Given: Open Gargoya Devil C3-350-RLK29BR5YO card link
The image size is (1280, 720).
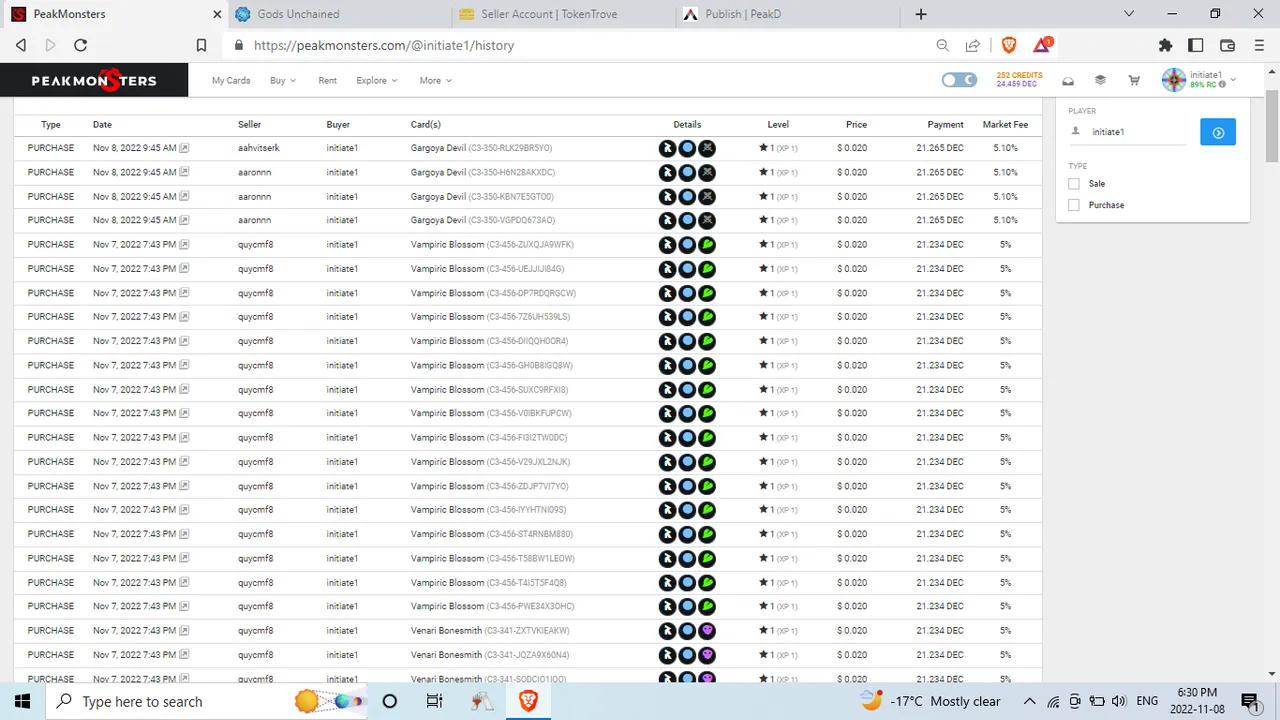Looking at the screenshot, I should coord(481,148).
